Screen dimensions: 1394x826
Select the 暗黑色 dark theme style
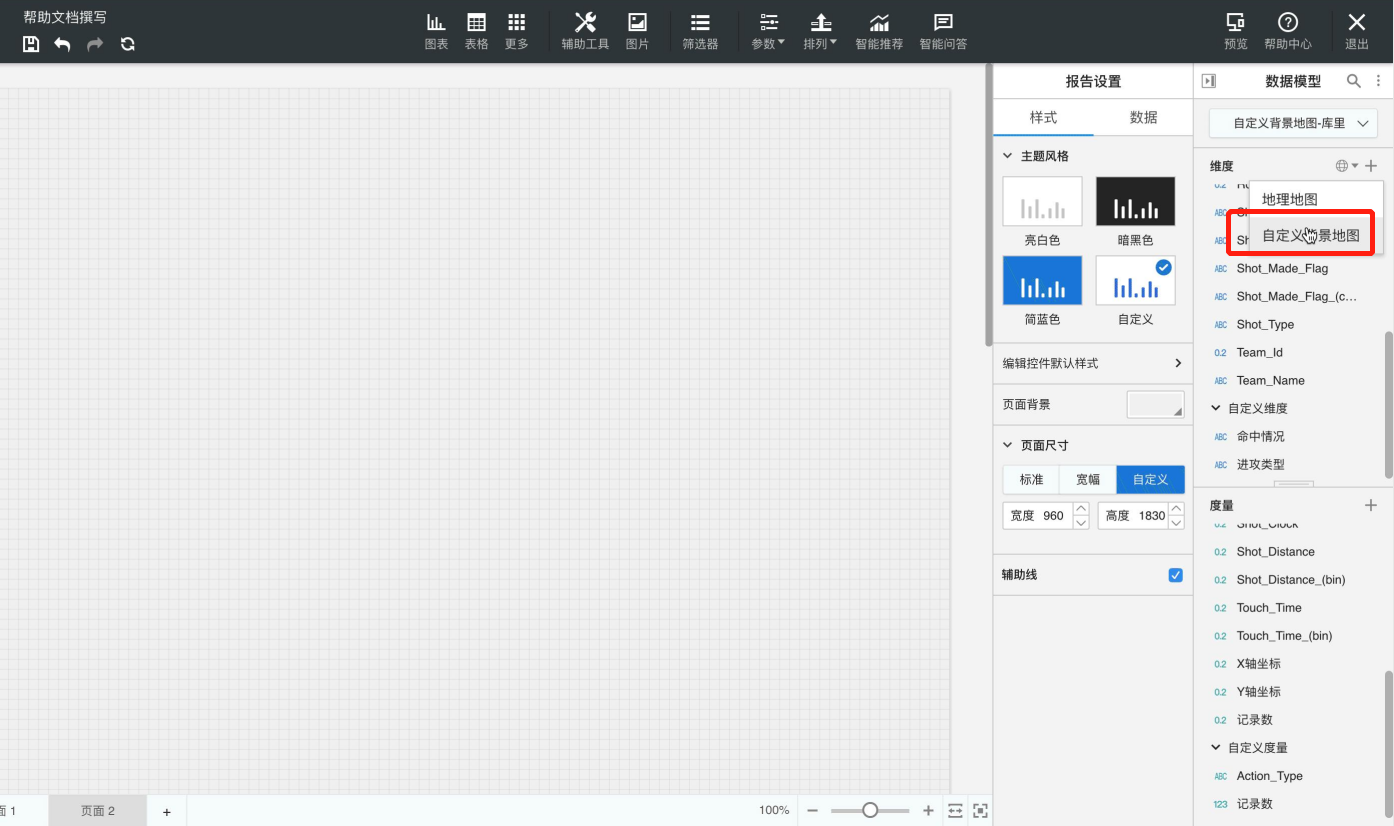[1135, 201]
